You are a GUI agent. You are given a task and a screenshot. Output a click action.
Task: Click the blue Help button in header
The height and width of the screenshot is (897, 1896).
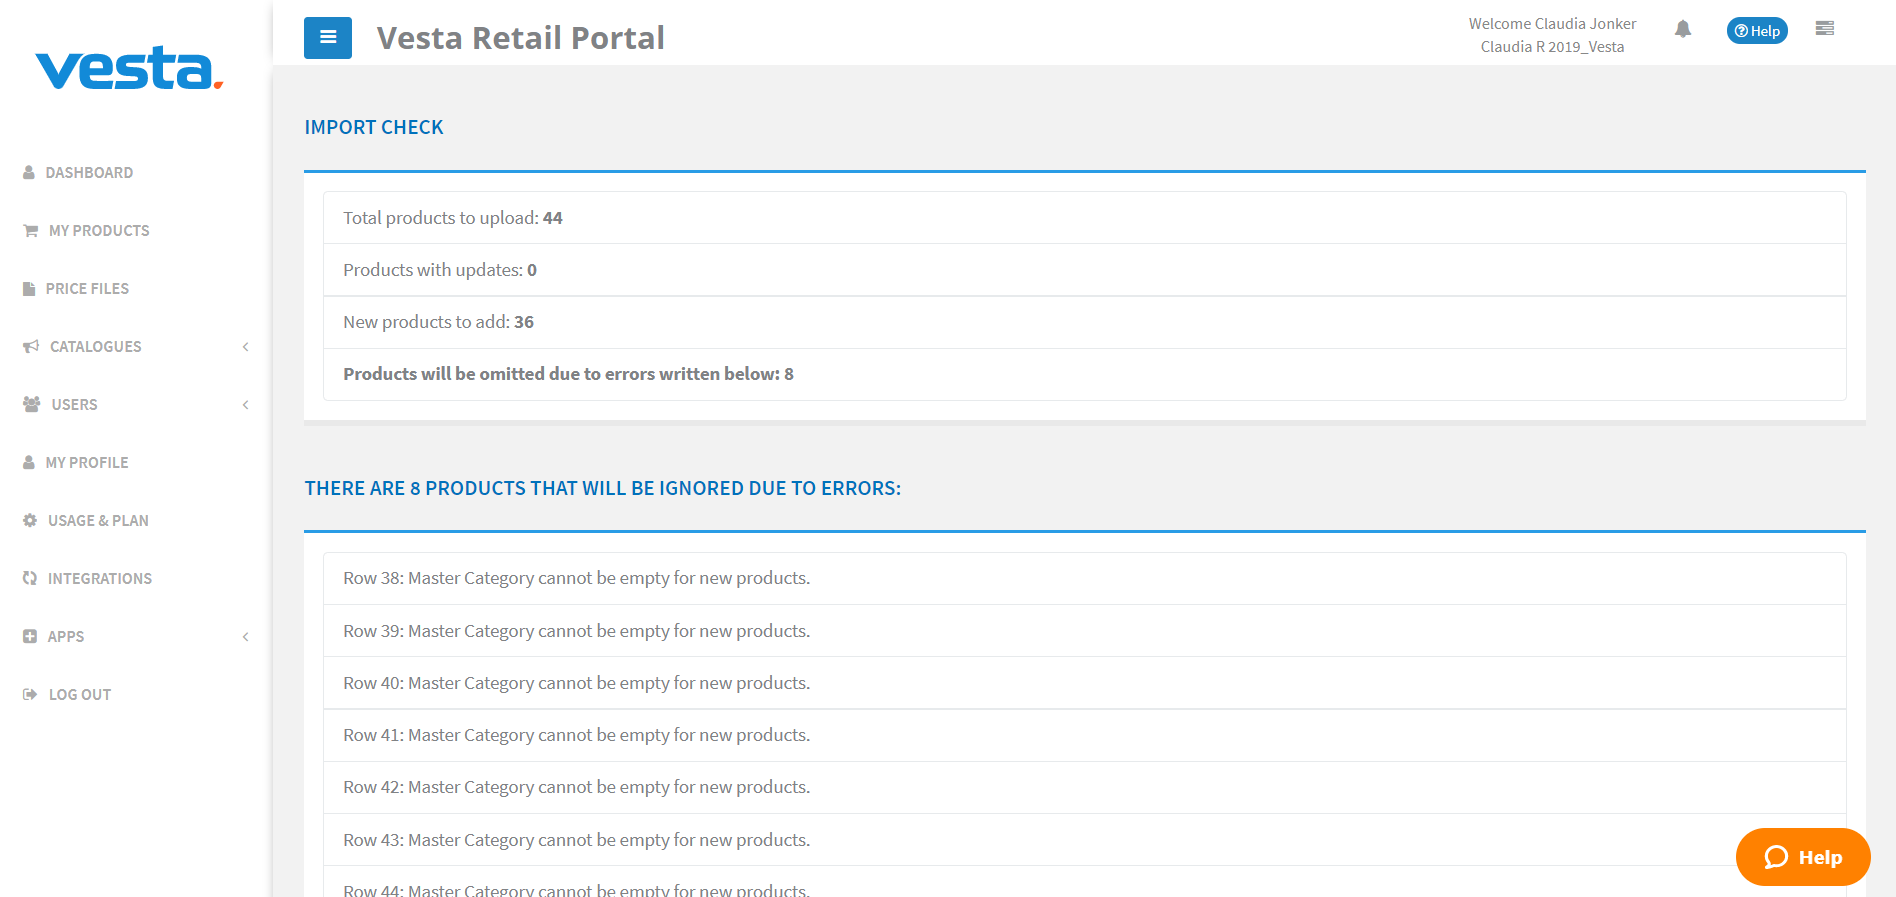pos(1757,31)
